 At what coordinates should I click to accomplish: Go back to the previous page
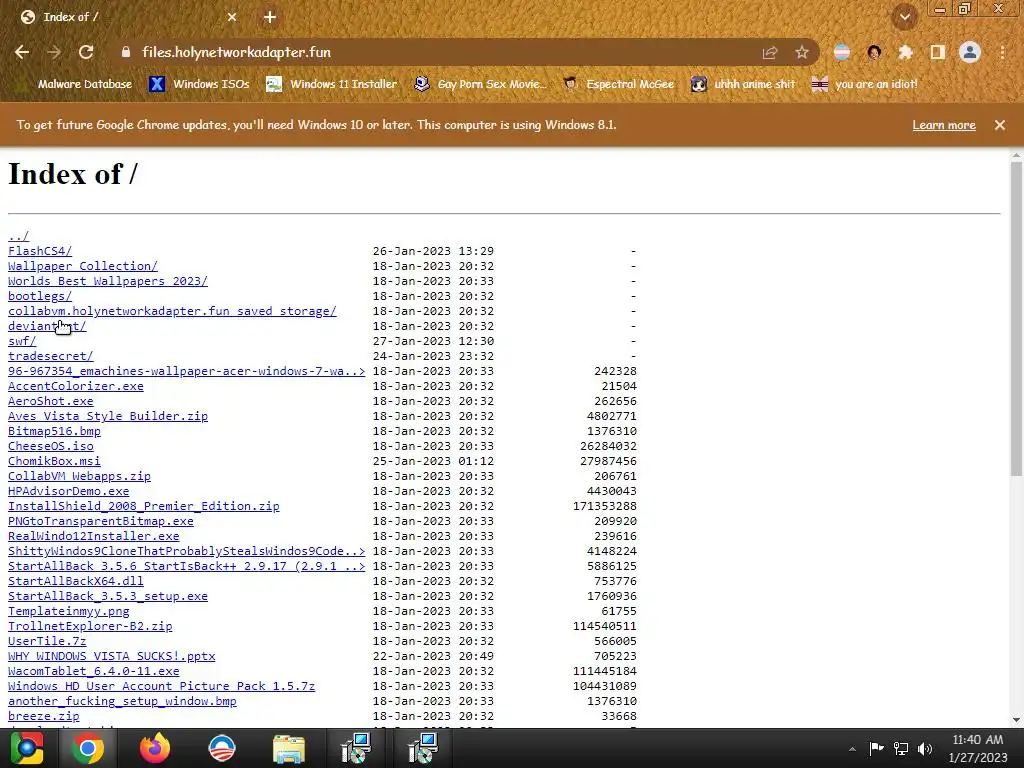coord(22,52)
